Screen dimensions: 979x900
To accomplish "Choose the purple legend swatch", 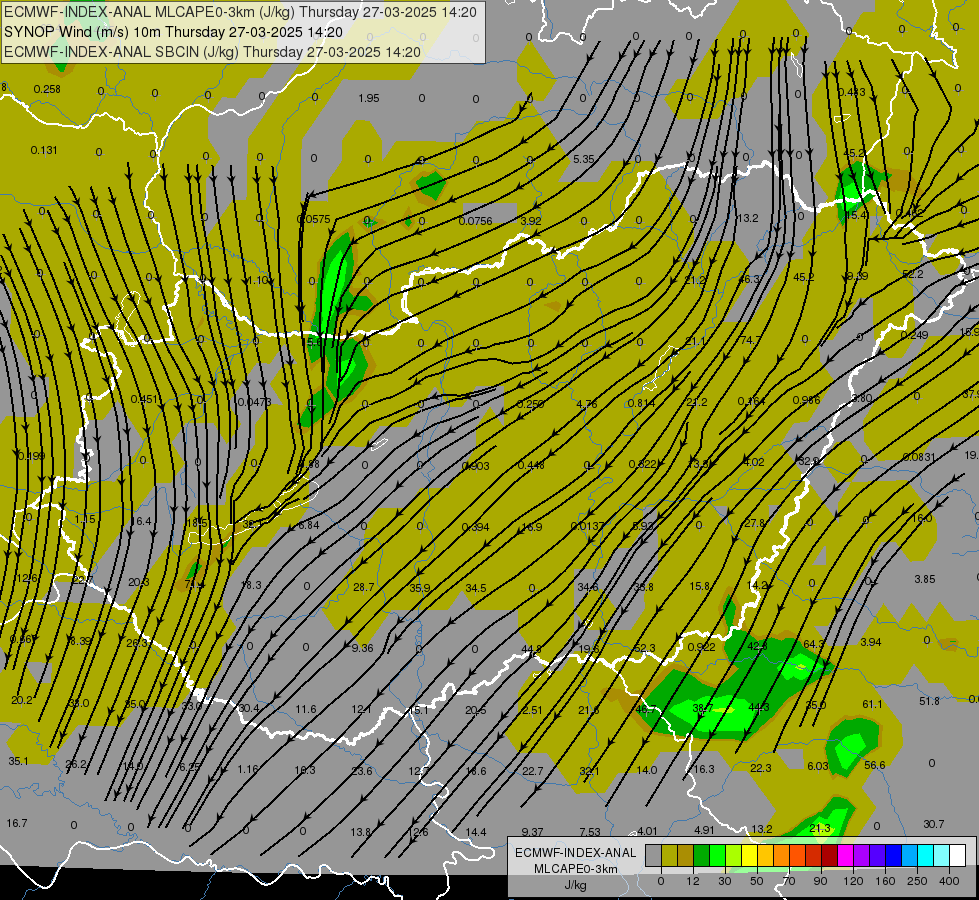I will coord(862,855).
